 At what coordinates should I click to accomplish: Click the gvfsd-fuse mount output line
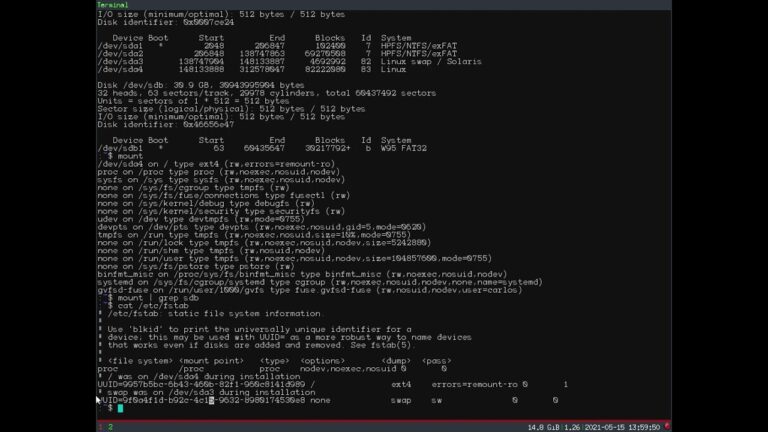(x=300, y=291)
